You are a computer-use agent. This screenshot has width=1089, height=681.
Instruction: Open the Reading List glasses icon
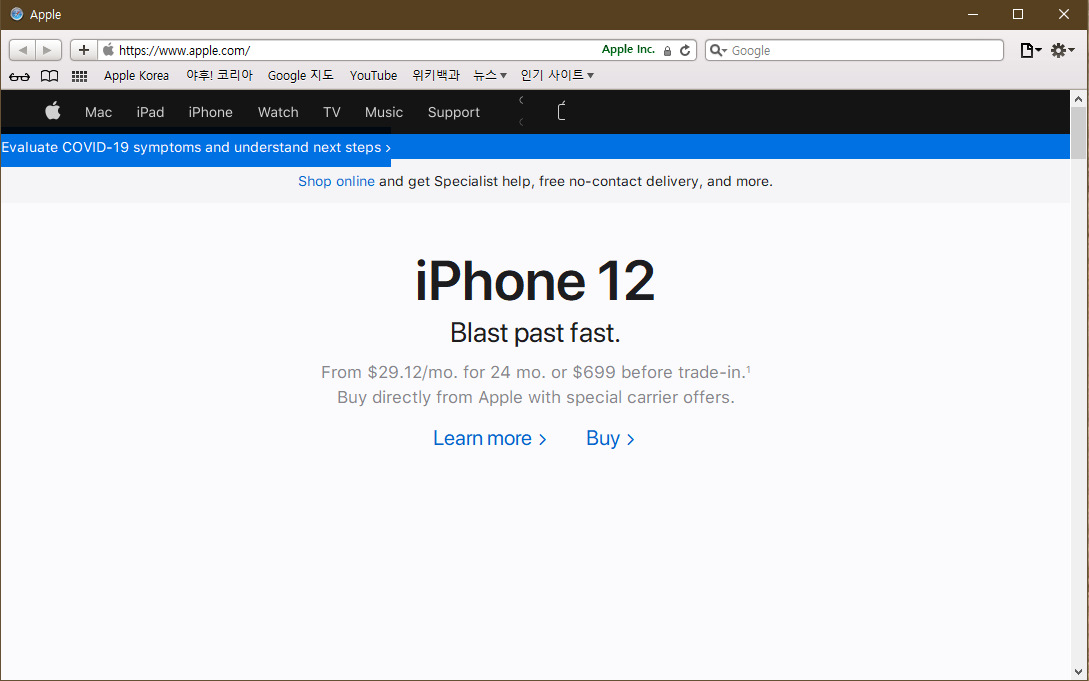19,76
